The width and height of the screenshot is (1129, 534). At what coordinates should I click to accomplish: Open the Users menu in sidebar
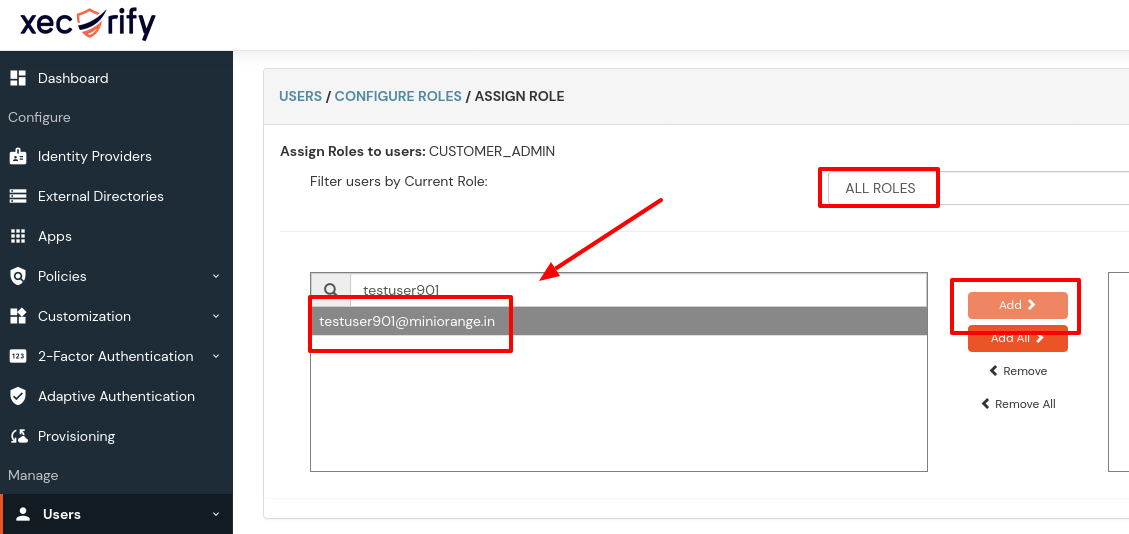62,514
